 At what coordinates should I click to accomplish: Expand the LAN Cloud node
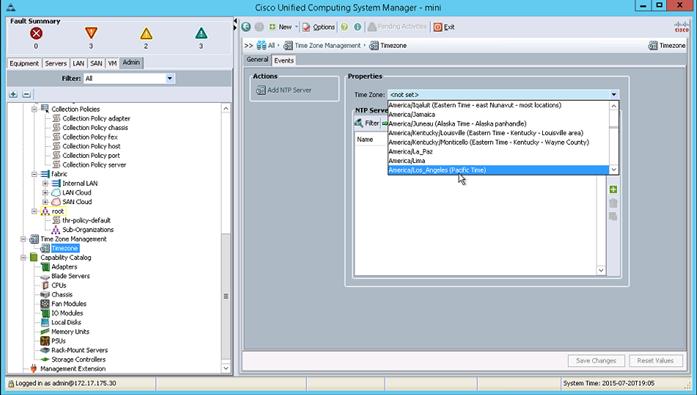click(x=45, y=193)
